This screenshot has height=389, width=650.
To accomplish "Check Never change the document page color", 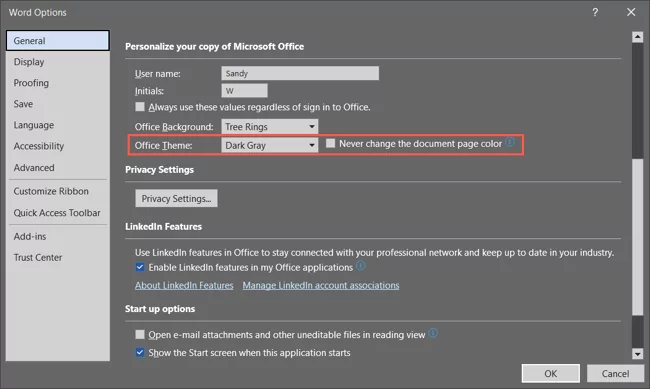I will coord(330,143).
